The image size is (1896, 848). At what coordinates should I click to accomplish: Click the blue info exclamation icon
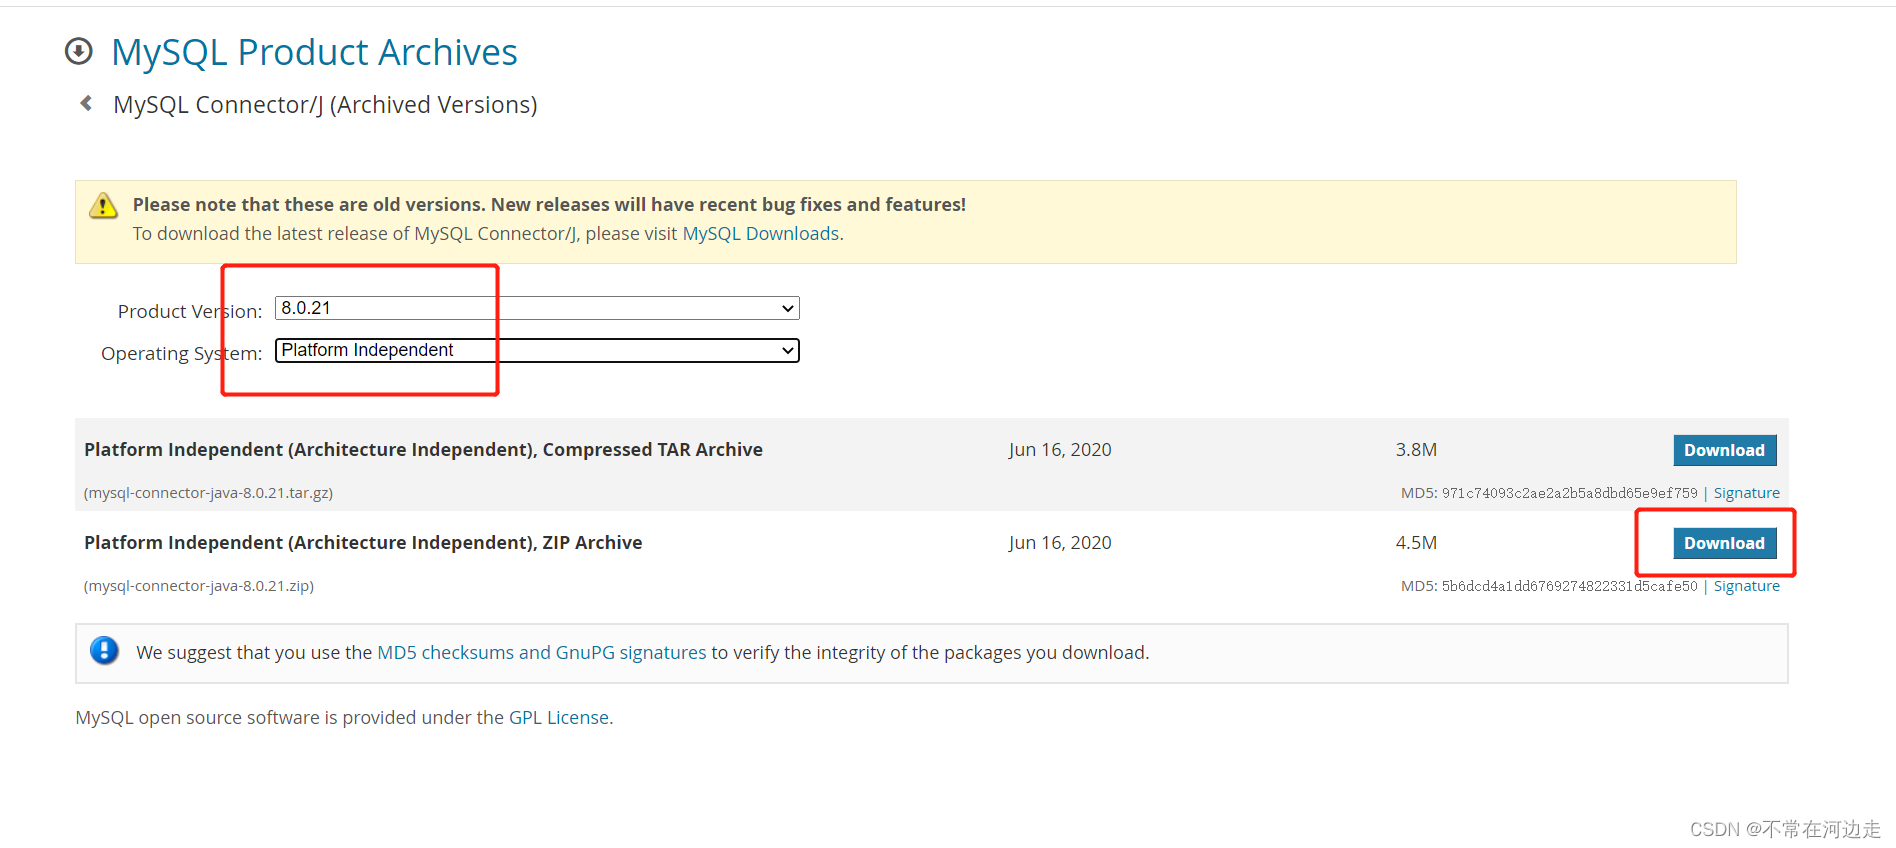point(104,651)
